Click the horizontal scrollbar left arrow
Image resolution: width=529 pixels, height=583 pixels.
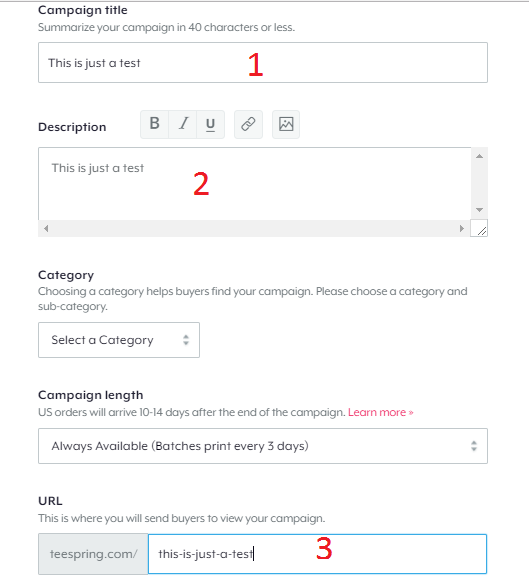46,228
